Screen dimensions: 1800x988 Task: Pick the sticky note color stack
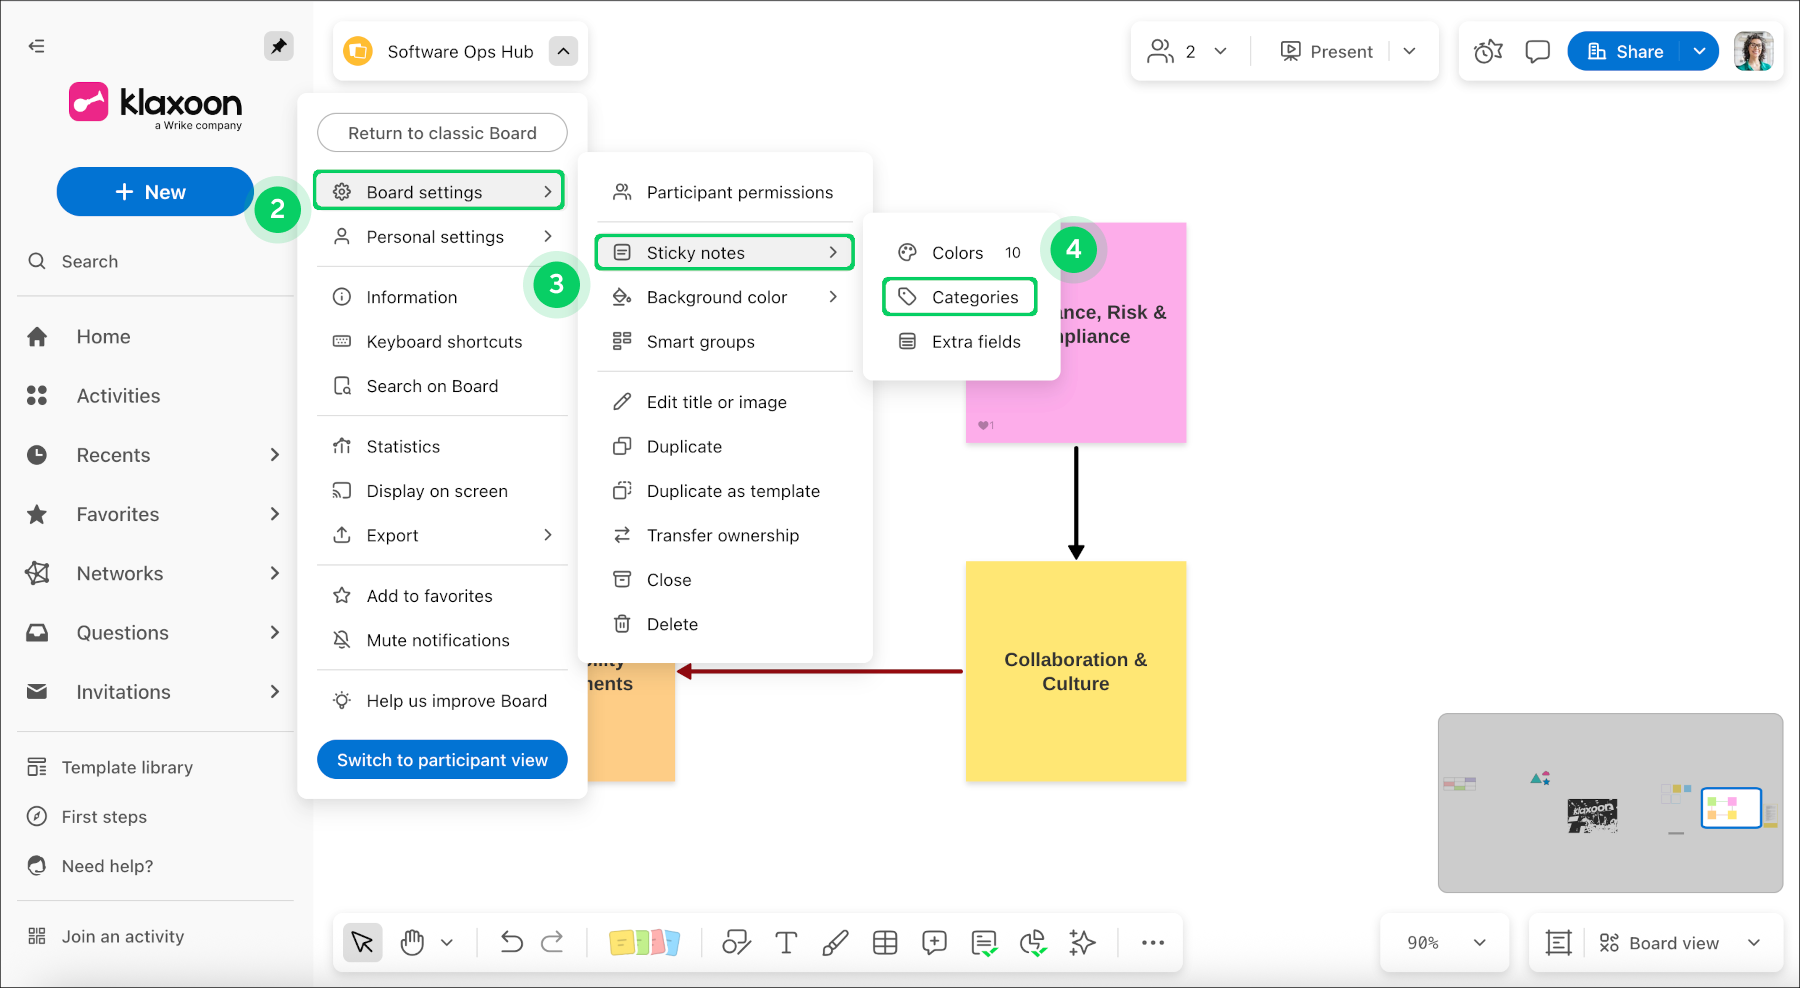pos(644,942)
